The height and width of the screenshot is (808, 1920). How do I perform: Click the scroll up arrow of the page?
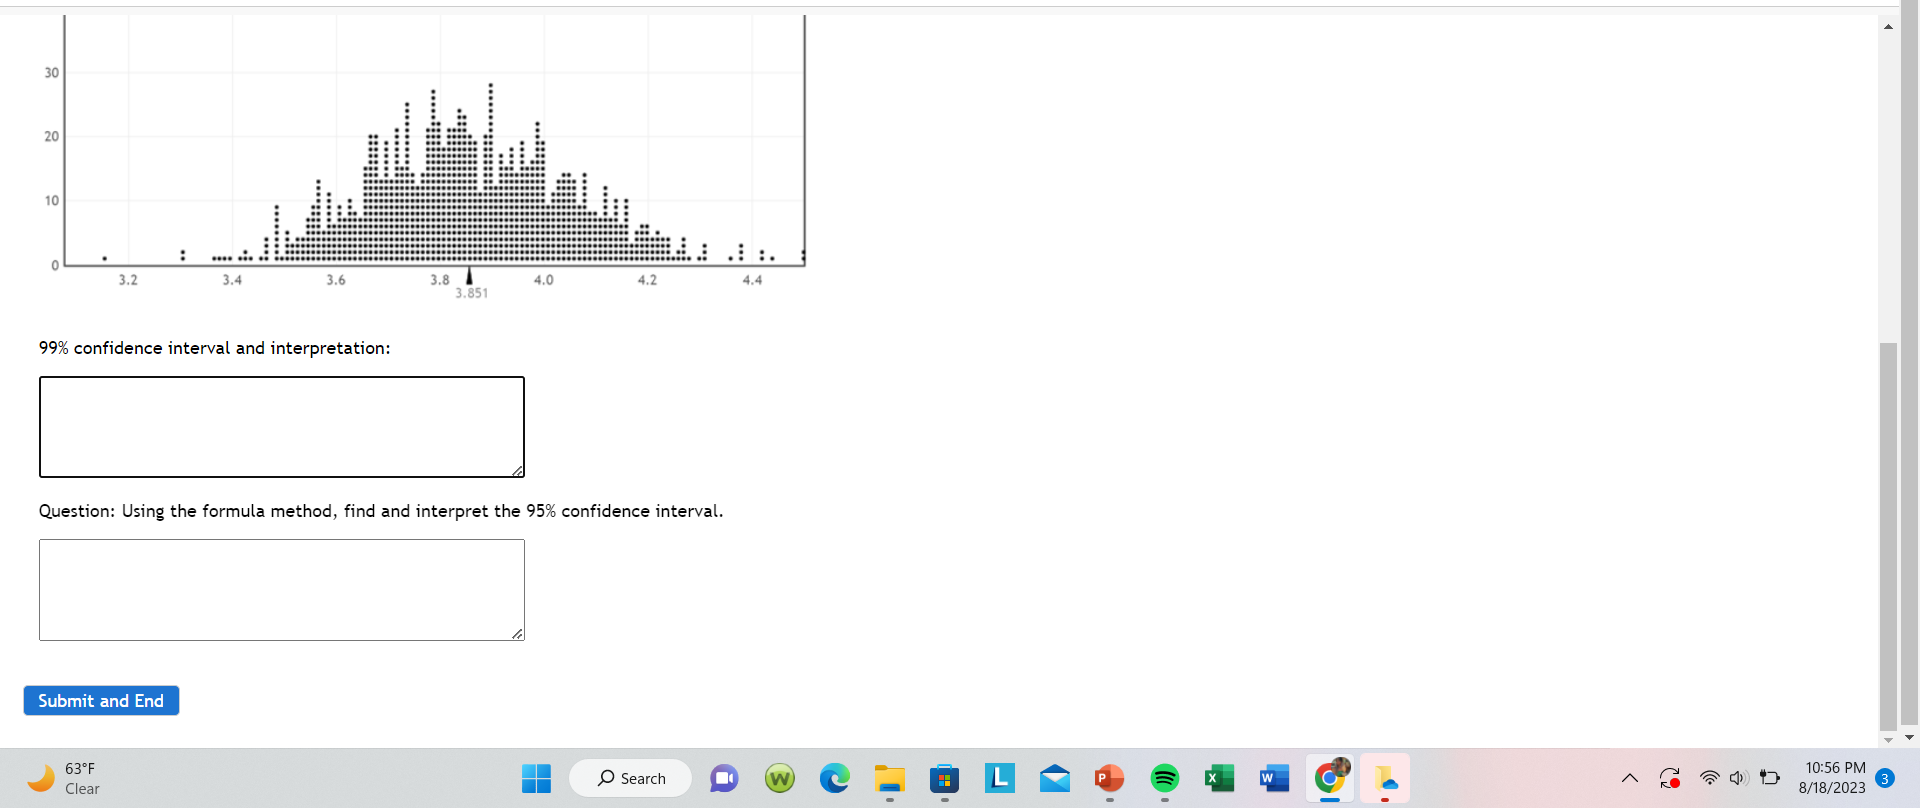click(x=1888, y=26)
